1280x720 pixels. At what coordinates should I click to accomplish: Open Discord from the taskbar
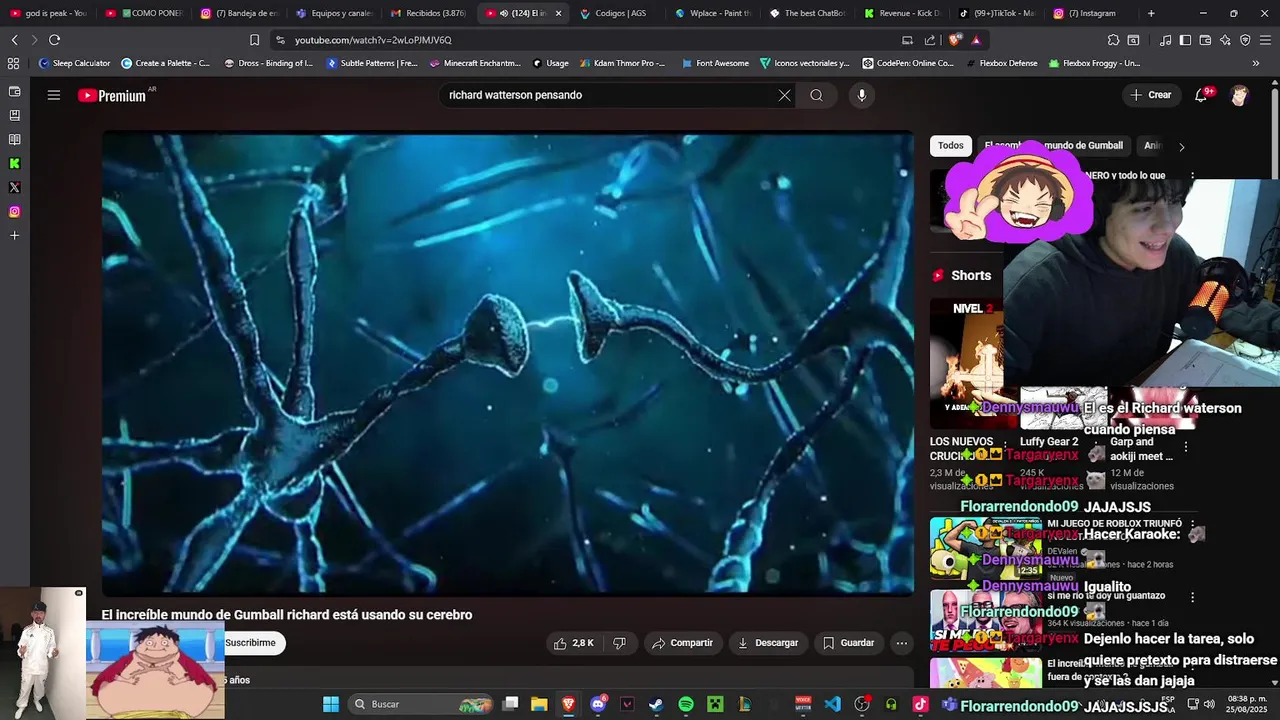click(x=598, y=704)
